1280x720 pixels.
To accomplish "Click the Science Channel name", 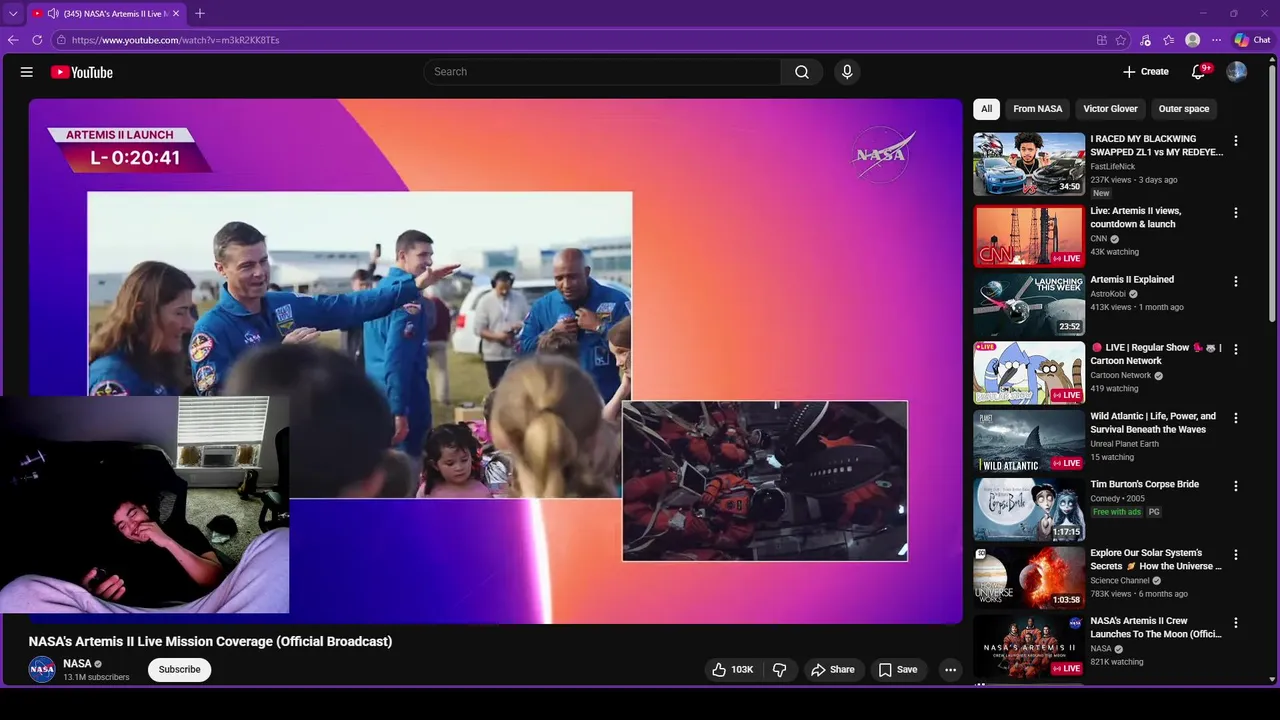I will pyautogui.click(x=1120, y=581).
